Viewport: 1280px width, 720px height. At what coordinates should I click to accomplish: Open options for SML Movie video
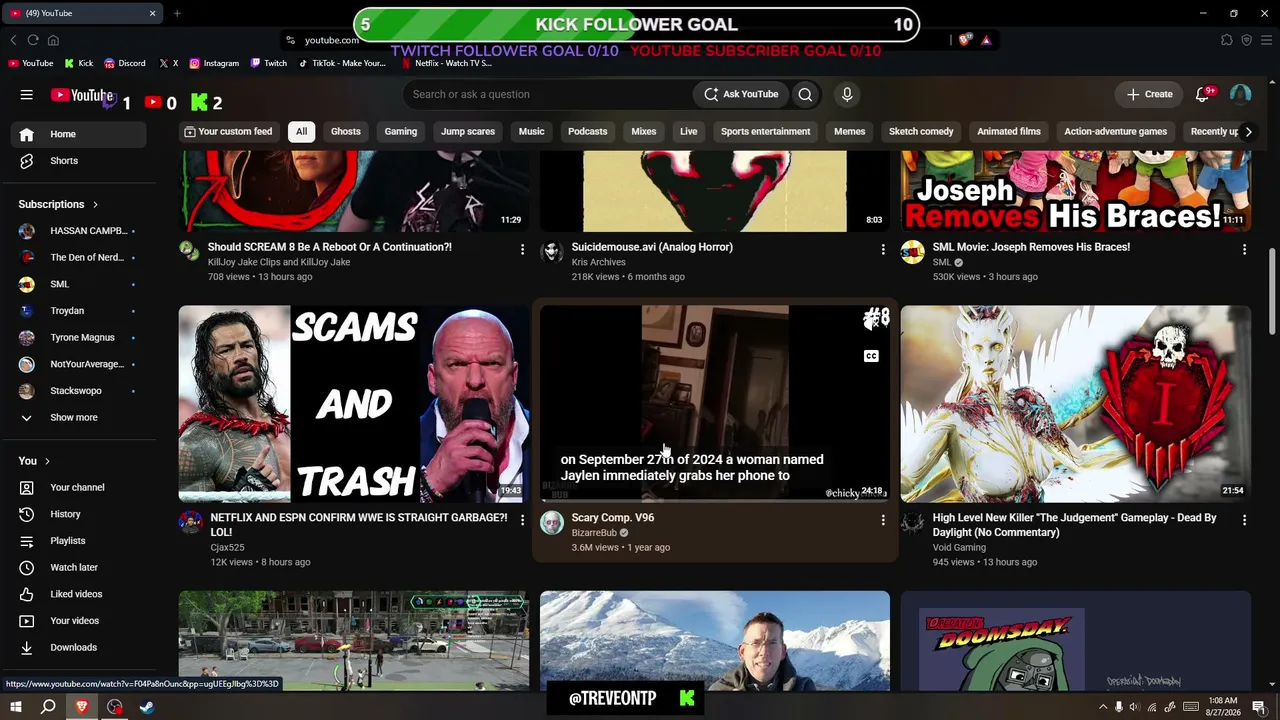1244,249
